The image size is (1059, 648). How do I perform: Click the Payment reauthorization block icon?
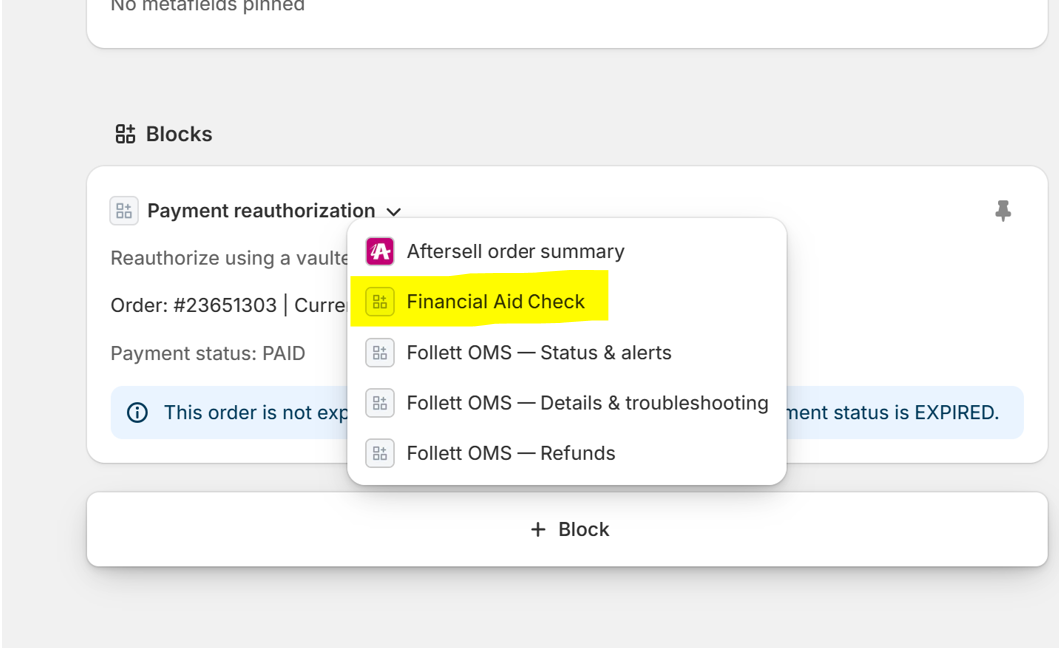click(124, 211)
